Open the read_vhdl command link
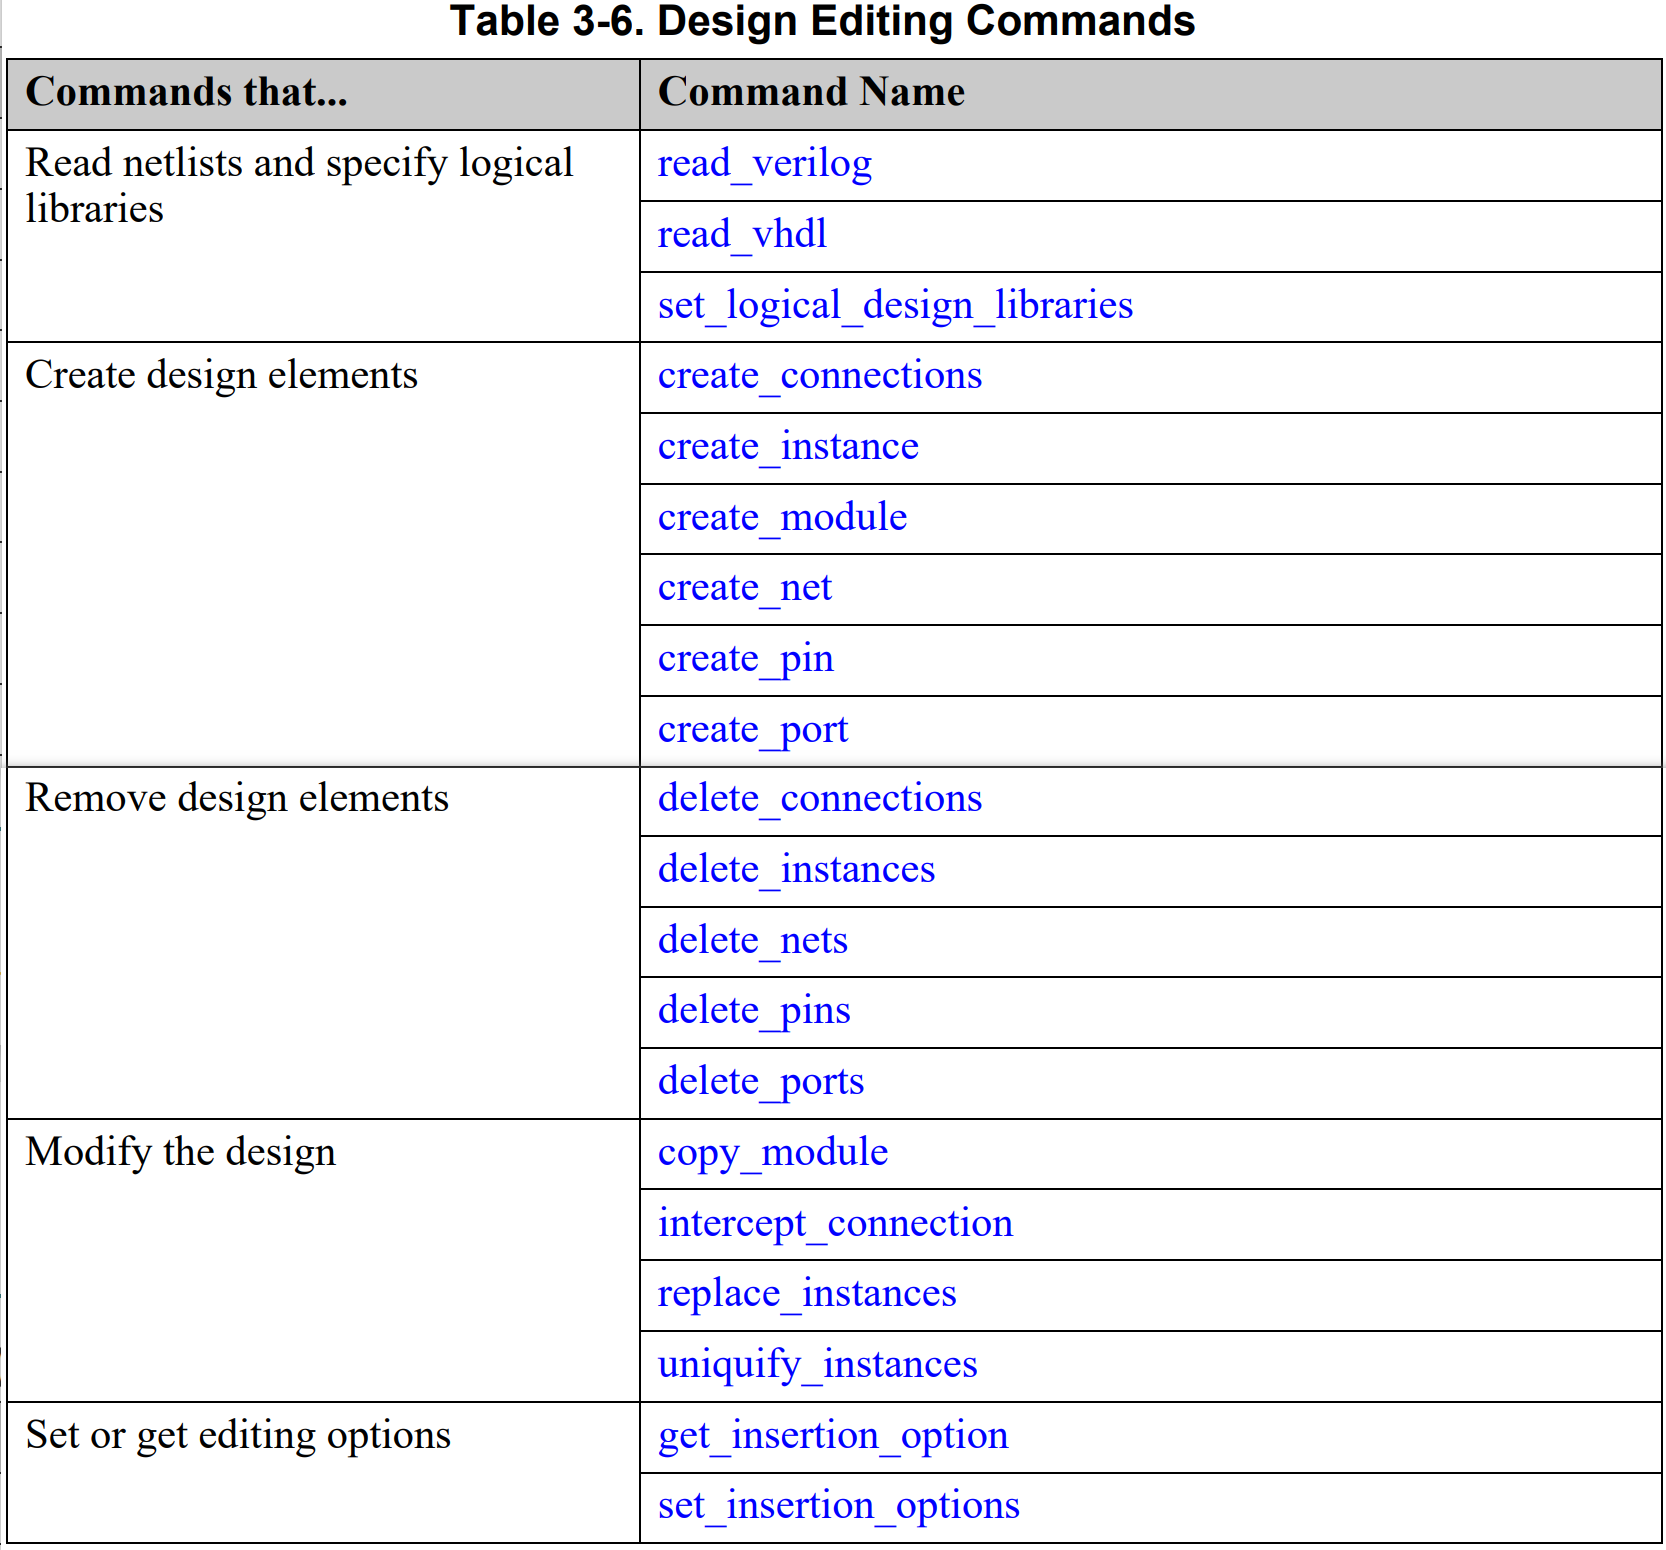 click(742, 236)
